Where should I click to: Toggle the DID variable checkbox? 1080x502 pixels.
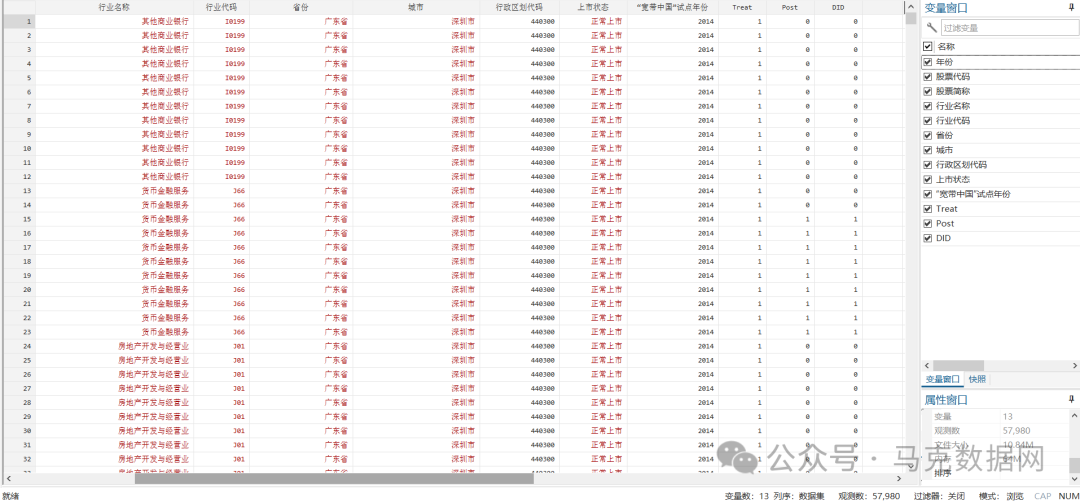928,238
